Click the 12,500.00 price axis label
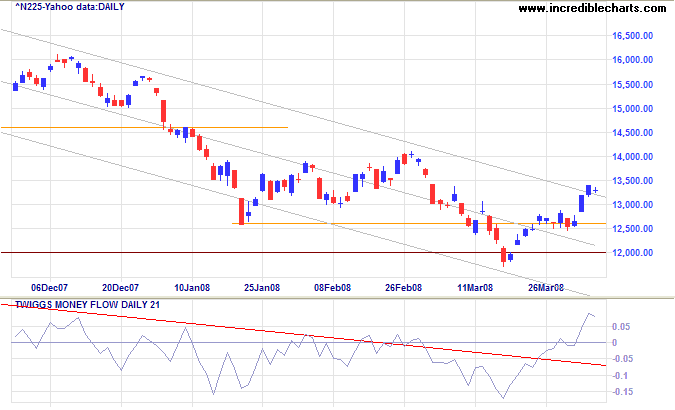675x410 pixels. click(632, 229)
